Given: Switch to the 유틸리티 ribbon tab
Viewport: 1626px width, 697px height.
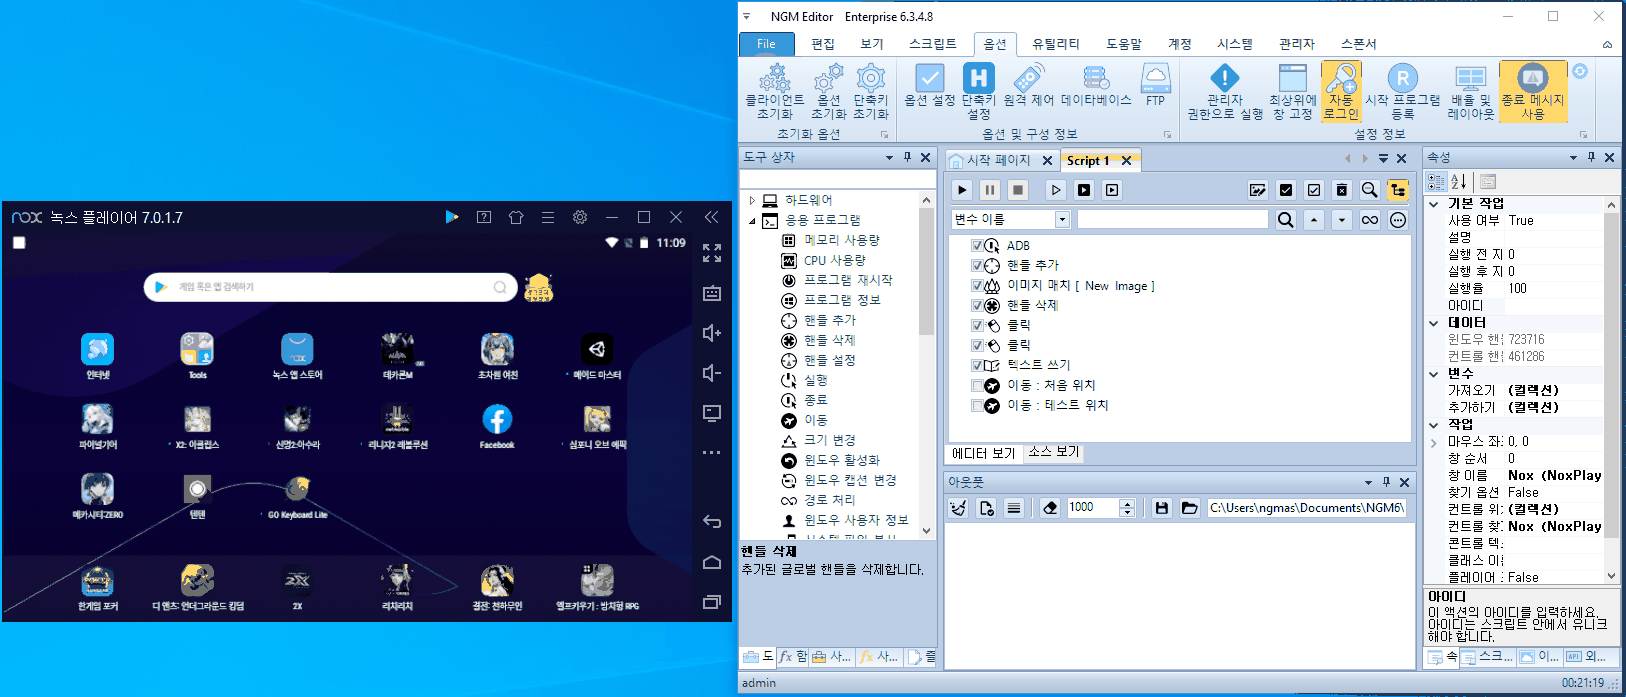Looking at the screenshot, I should [x=1056, y=44].
